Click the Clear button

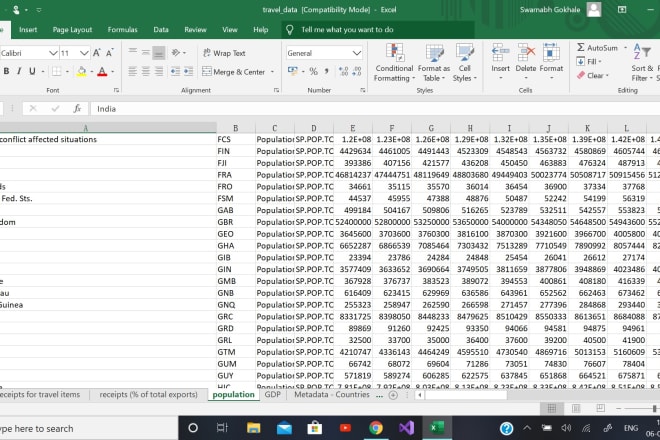point(593,76)
